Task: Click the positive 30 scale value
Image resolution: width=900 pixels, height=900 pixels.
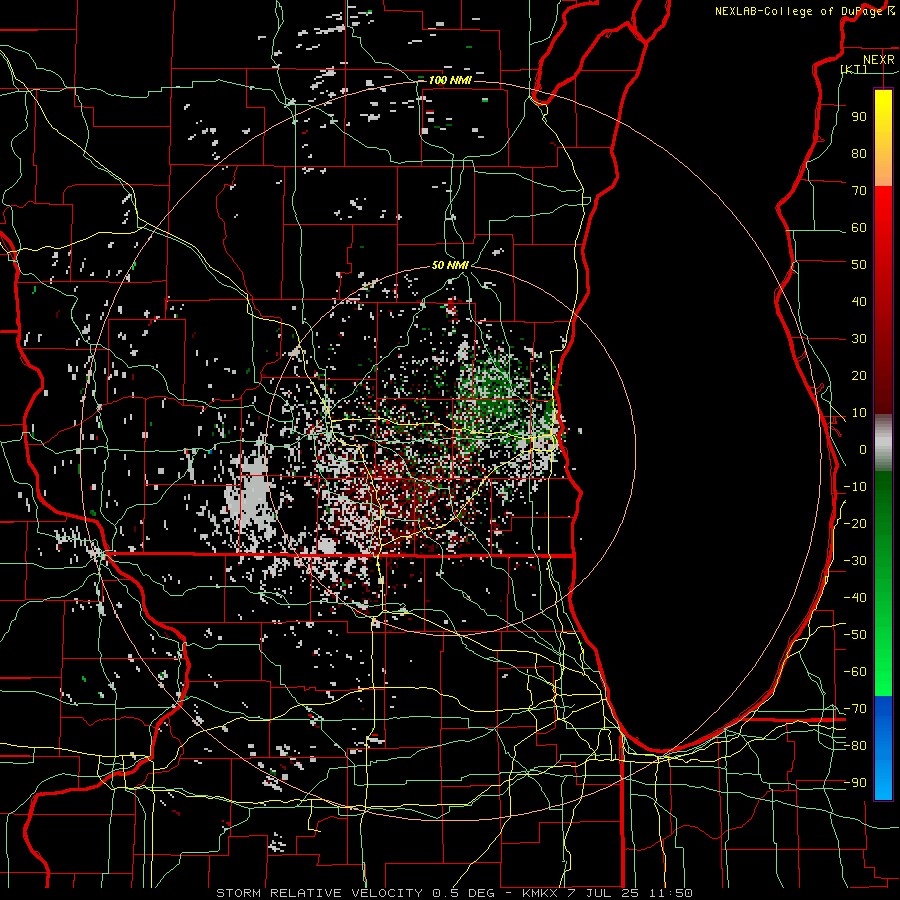Action: [859, 339]
